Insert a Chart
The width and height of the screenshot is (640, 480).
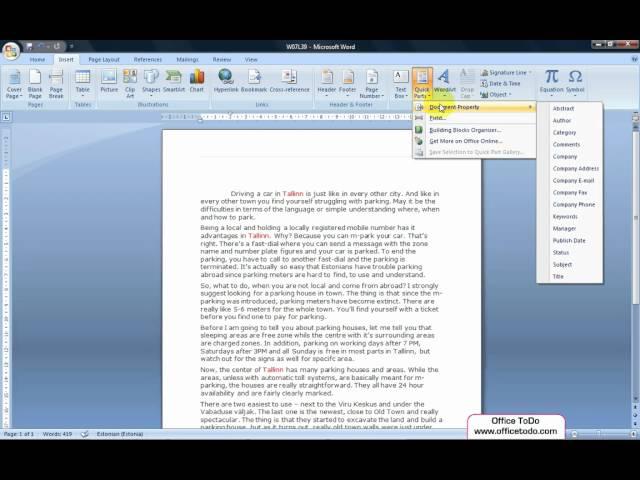coord(197,82)
